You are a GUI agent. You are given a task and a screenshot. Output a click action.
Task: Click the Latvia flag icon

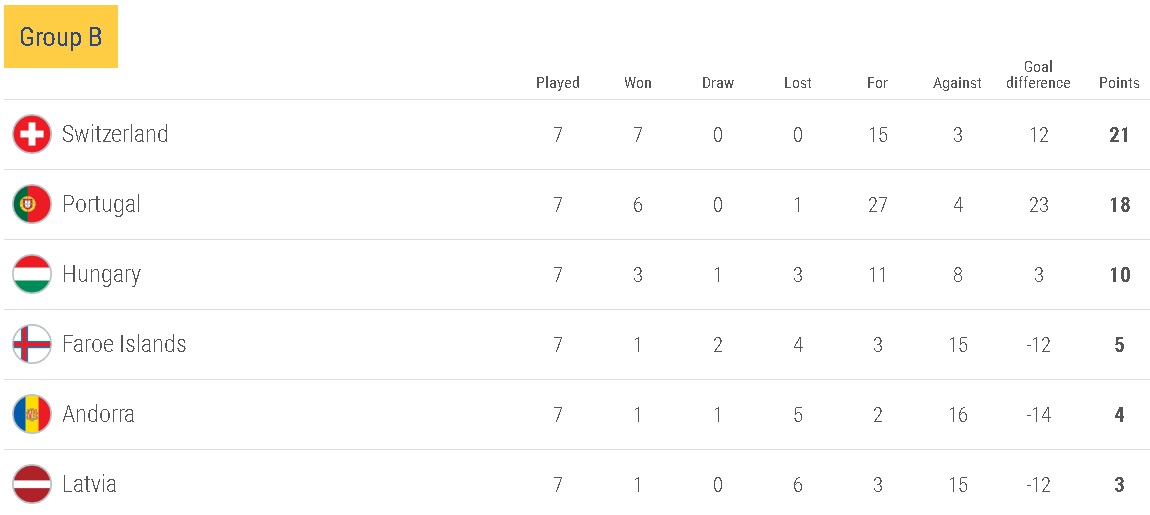coord(32,484)
